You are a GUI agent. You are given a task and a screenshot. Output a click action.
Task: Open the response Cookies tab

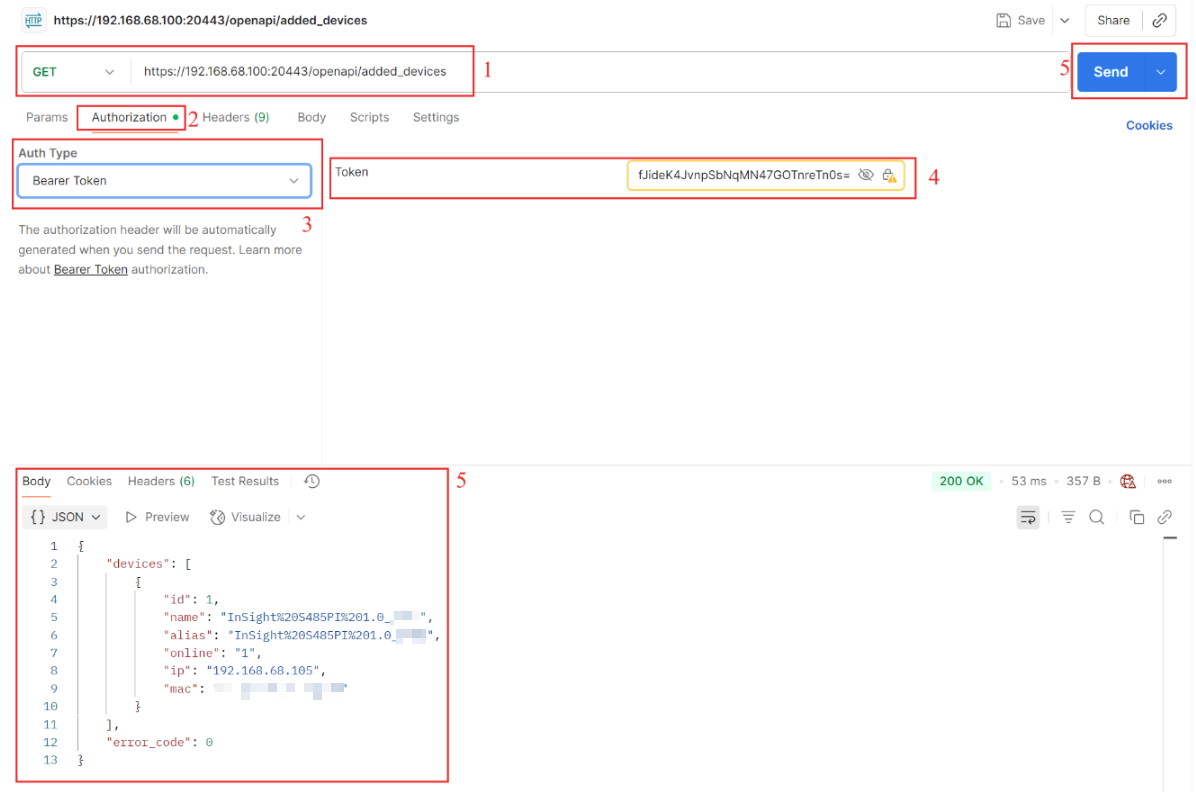(x=89, y=481)
